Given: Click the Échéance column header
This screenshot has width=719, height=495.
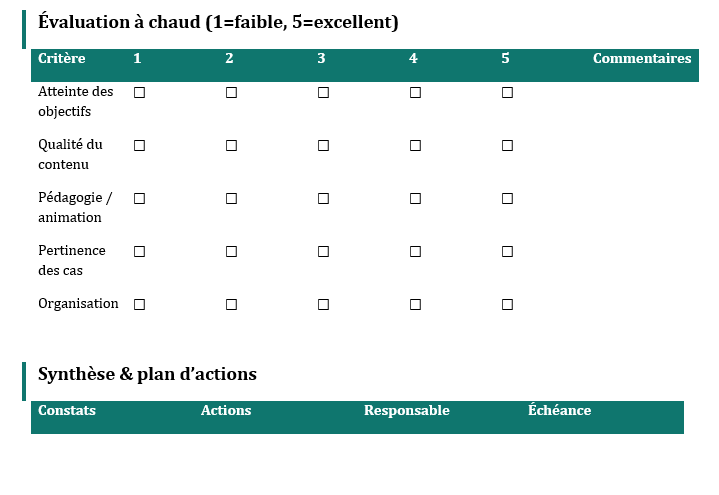Looking at the screenshot, I should tap(559, 411).
